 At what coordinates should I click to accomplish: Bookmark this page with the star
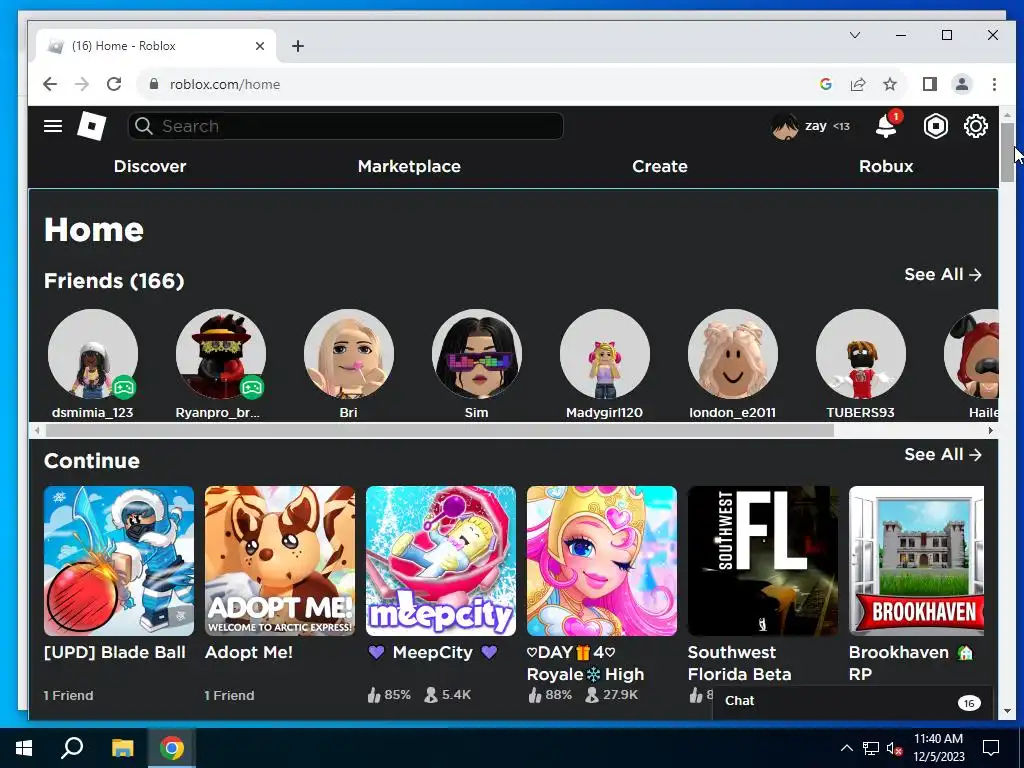coord(890,84)
